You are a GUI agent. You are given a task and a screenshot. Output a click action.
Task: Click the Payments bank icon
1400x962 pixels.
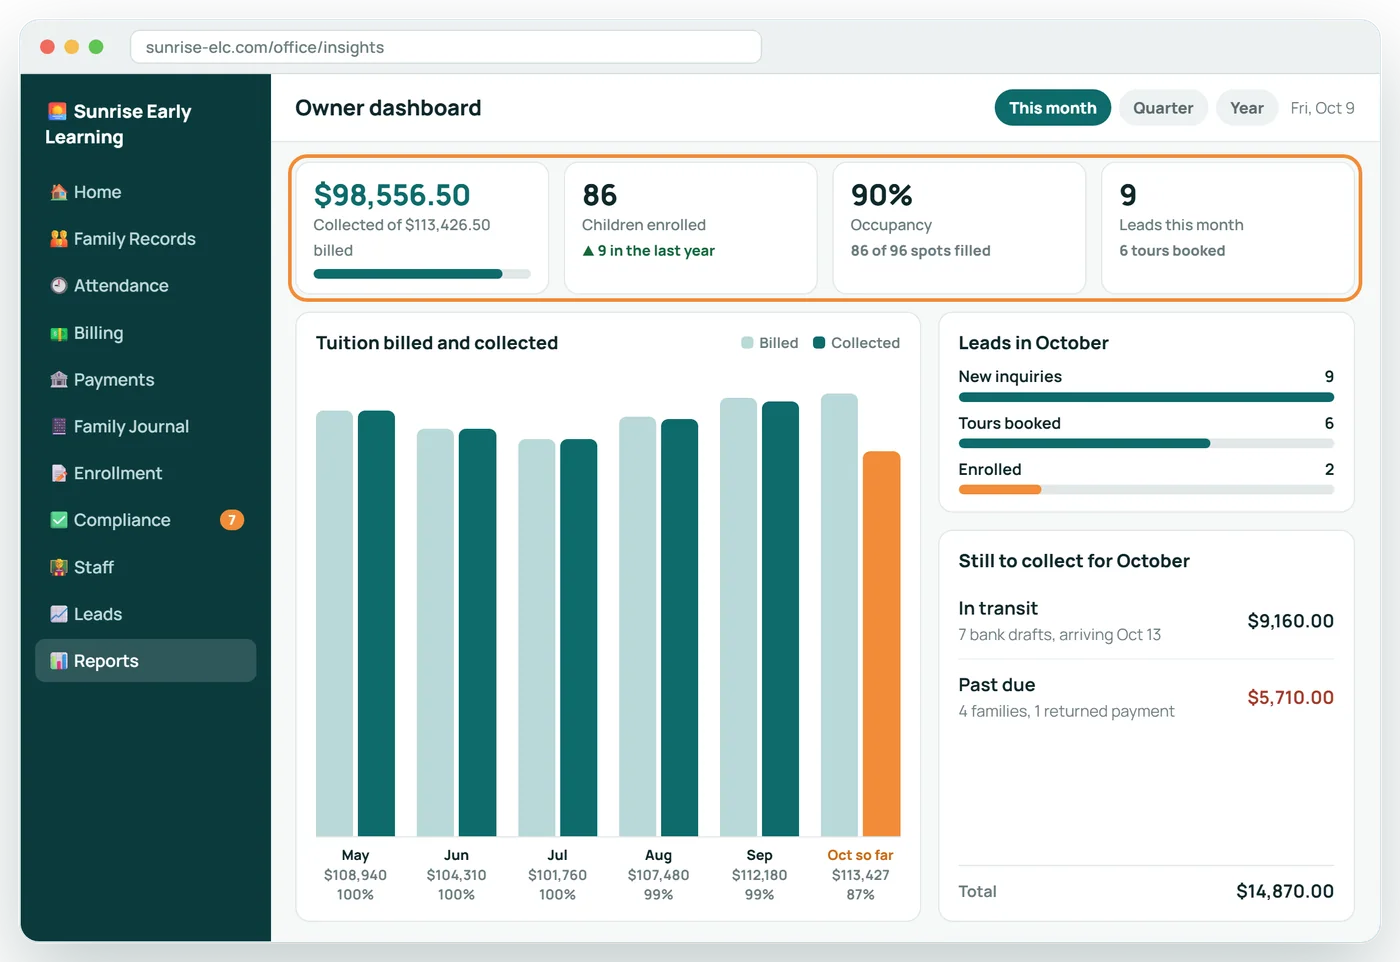tap(59, 380)
